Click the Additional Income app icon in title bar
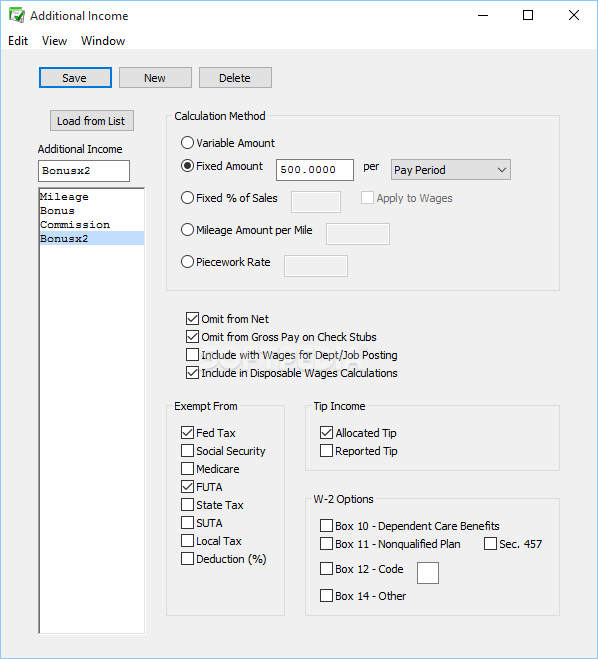The image size is (598, 659). coord(17,16)
